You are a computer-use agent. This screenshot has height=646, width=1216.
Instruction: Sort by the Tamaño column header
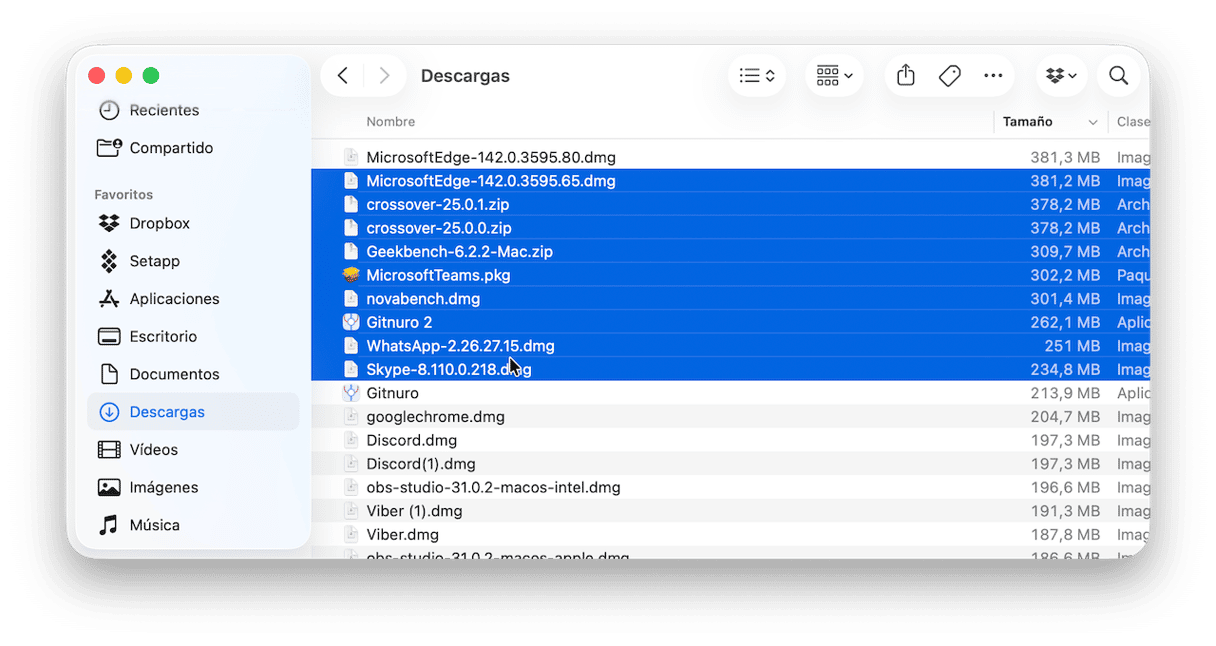[1027, 122]
